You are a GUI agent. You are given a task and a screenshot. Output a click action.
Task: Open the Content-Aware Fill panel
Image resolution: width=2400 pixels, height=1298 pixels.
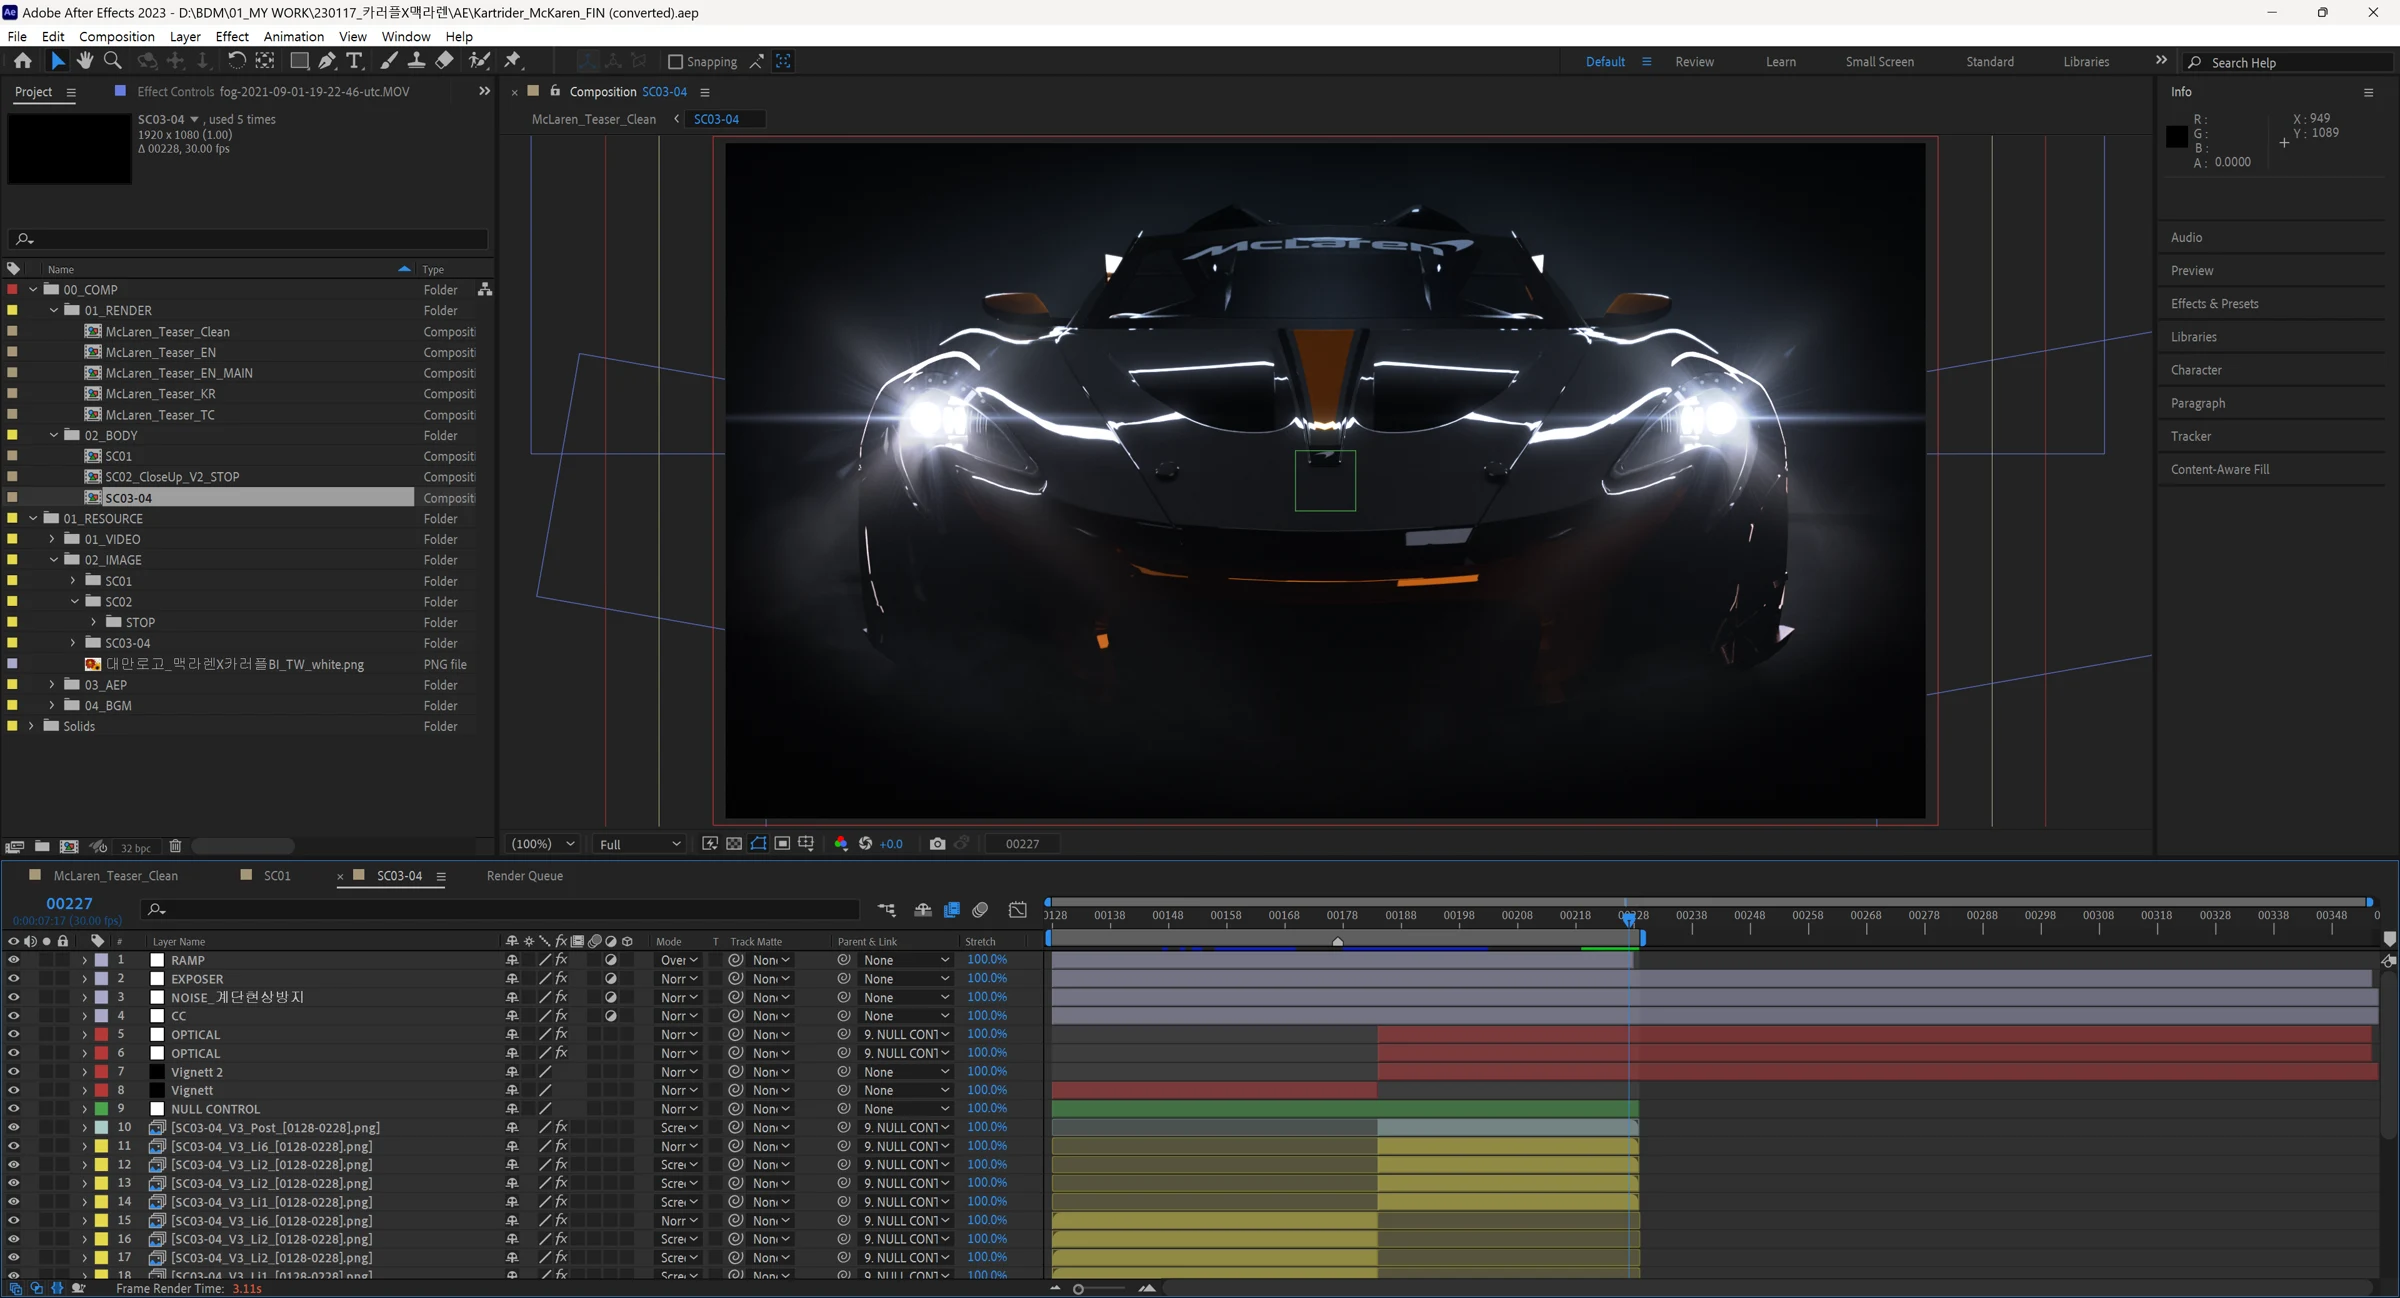coord(2220,469)
